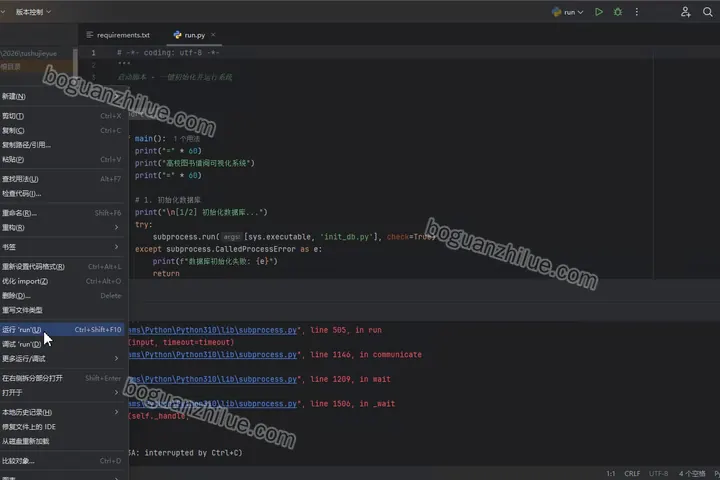Choose 比较对象... menu entry
Screen dimensions: 720x480
(62, 461)
